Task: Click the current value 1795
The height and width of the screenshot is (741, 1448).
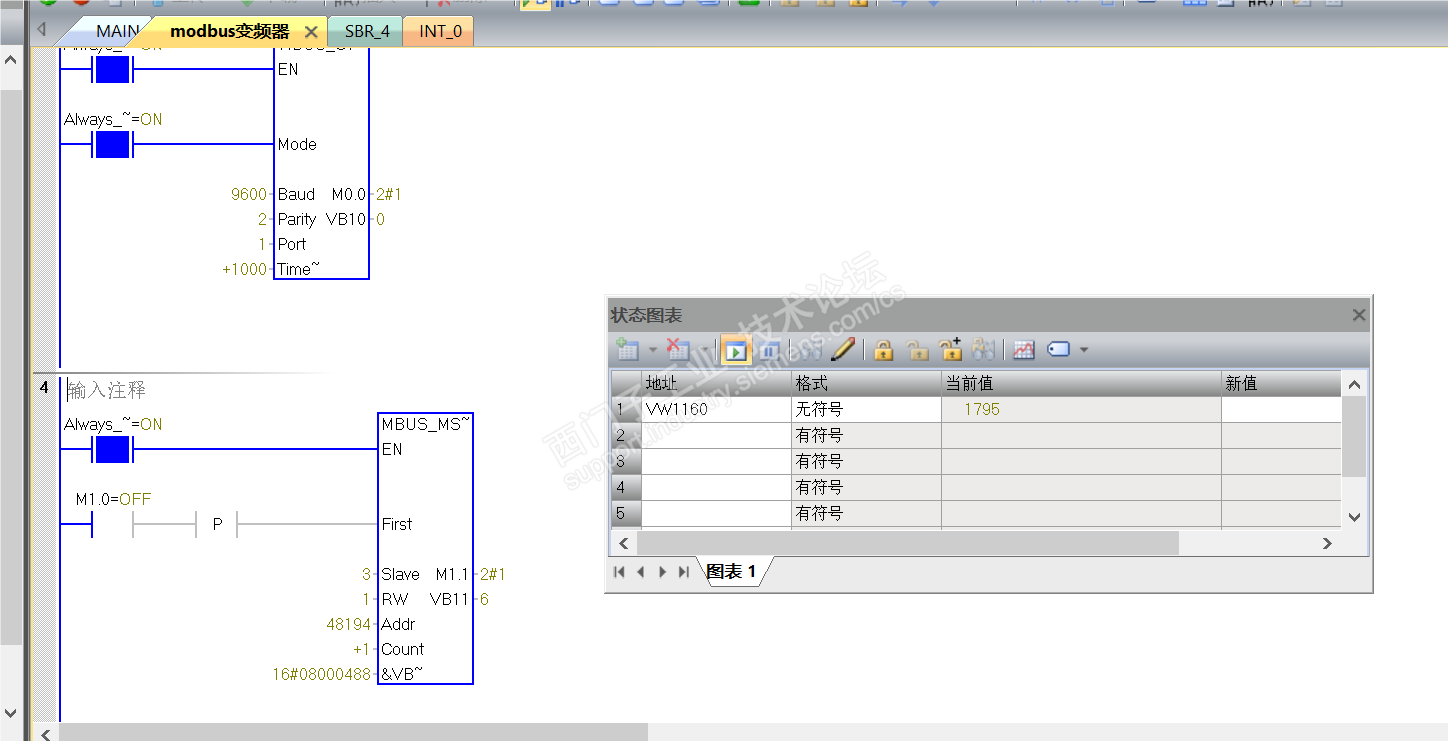Action: [x=982, y=409]
